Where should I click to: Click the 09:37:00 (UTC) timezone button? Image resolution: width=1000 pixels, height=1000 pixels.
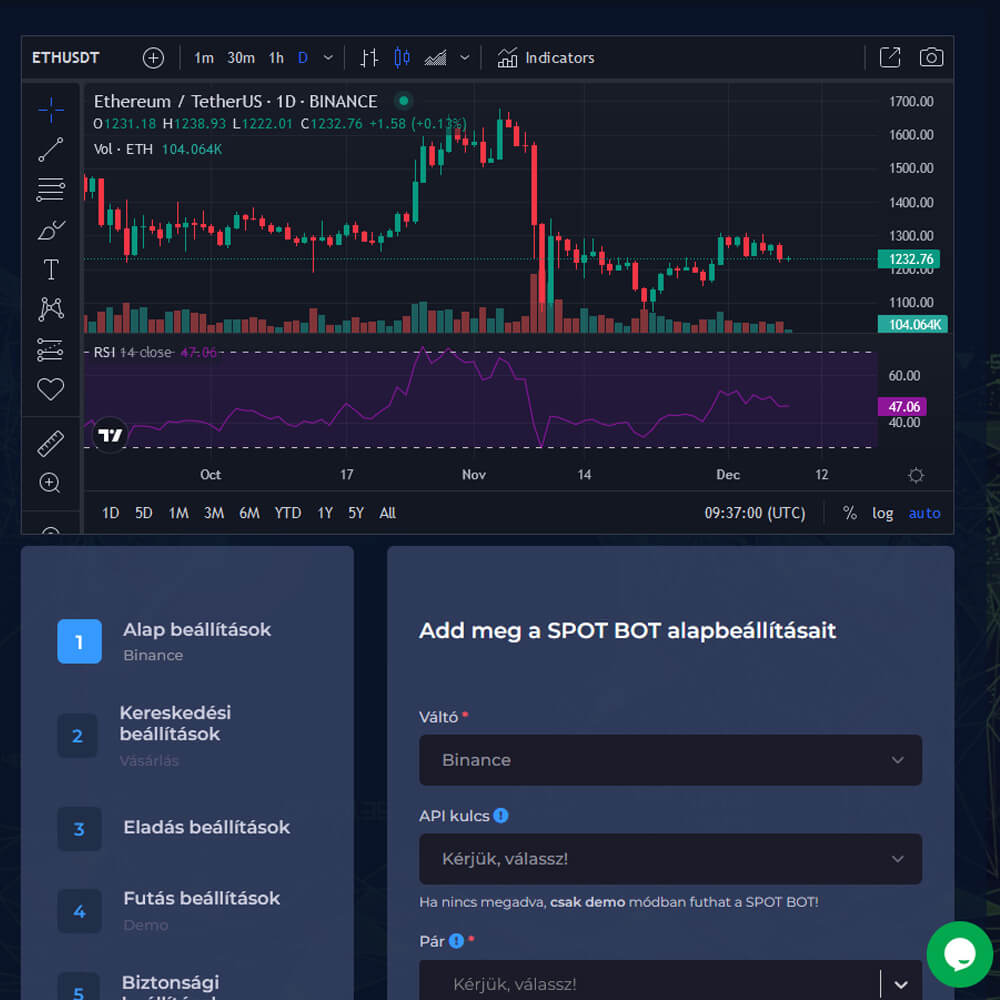click(754, 513)
